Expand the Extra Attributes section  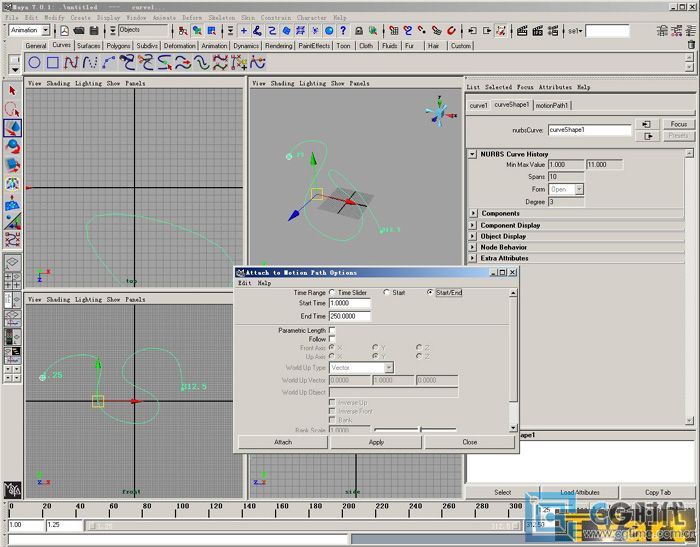click(473, 258)
